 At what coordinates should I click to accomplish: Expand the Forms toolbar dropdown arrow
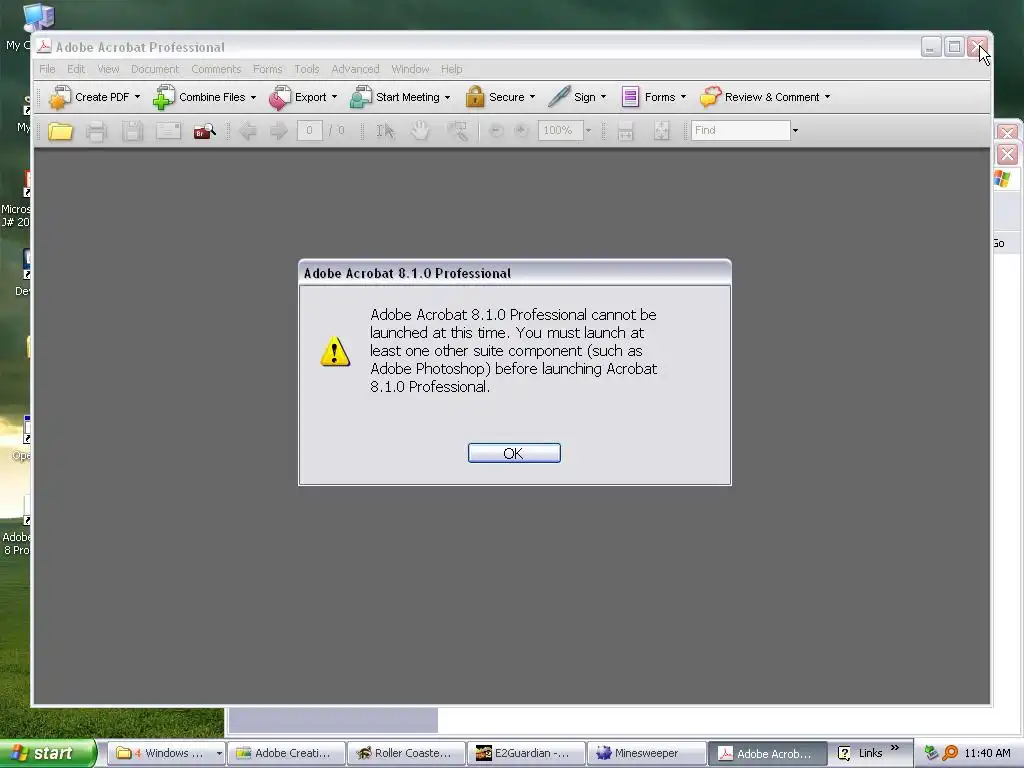pos(683,97)
